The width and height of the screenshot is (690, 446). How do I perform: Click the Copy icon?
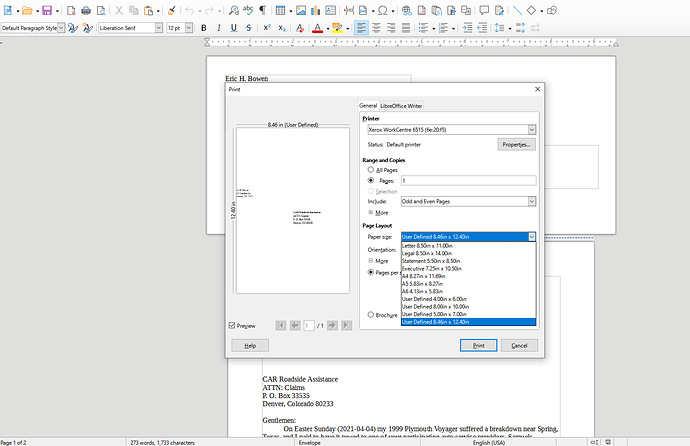[134, 10]
